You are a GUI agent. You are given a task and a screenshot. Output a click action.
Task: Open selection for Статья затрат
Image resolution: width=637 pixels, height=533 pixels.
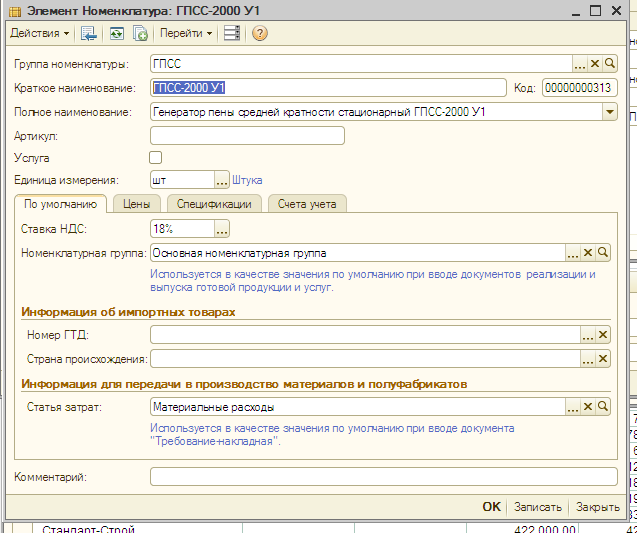tap(573, 407)
